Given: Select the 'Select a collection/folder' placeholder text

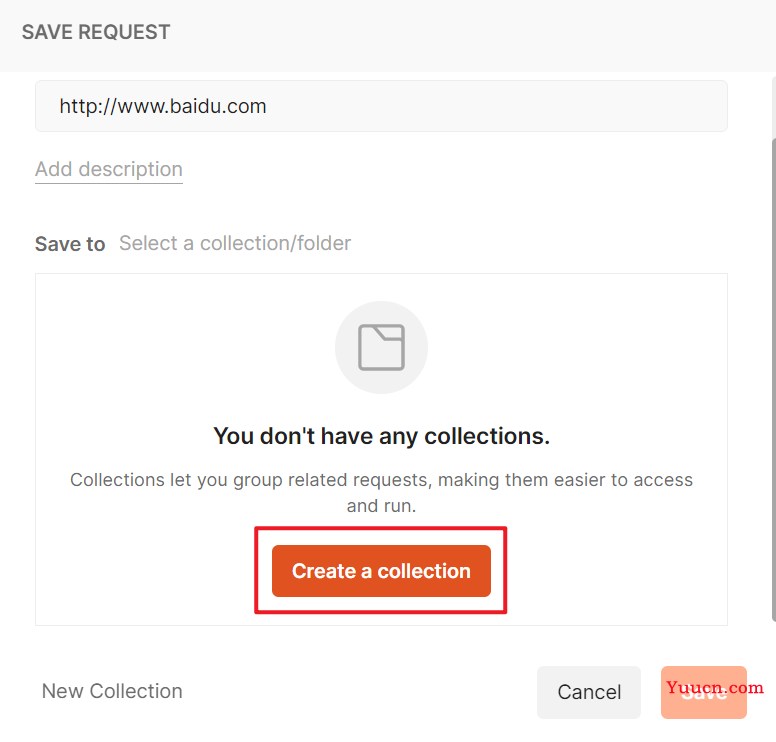Looking at the screenshot, I should pyautogui.click(x=235, y=244).
